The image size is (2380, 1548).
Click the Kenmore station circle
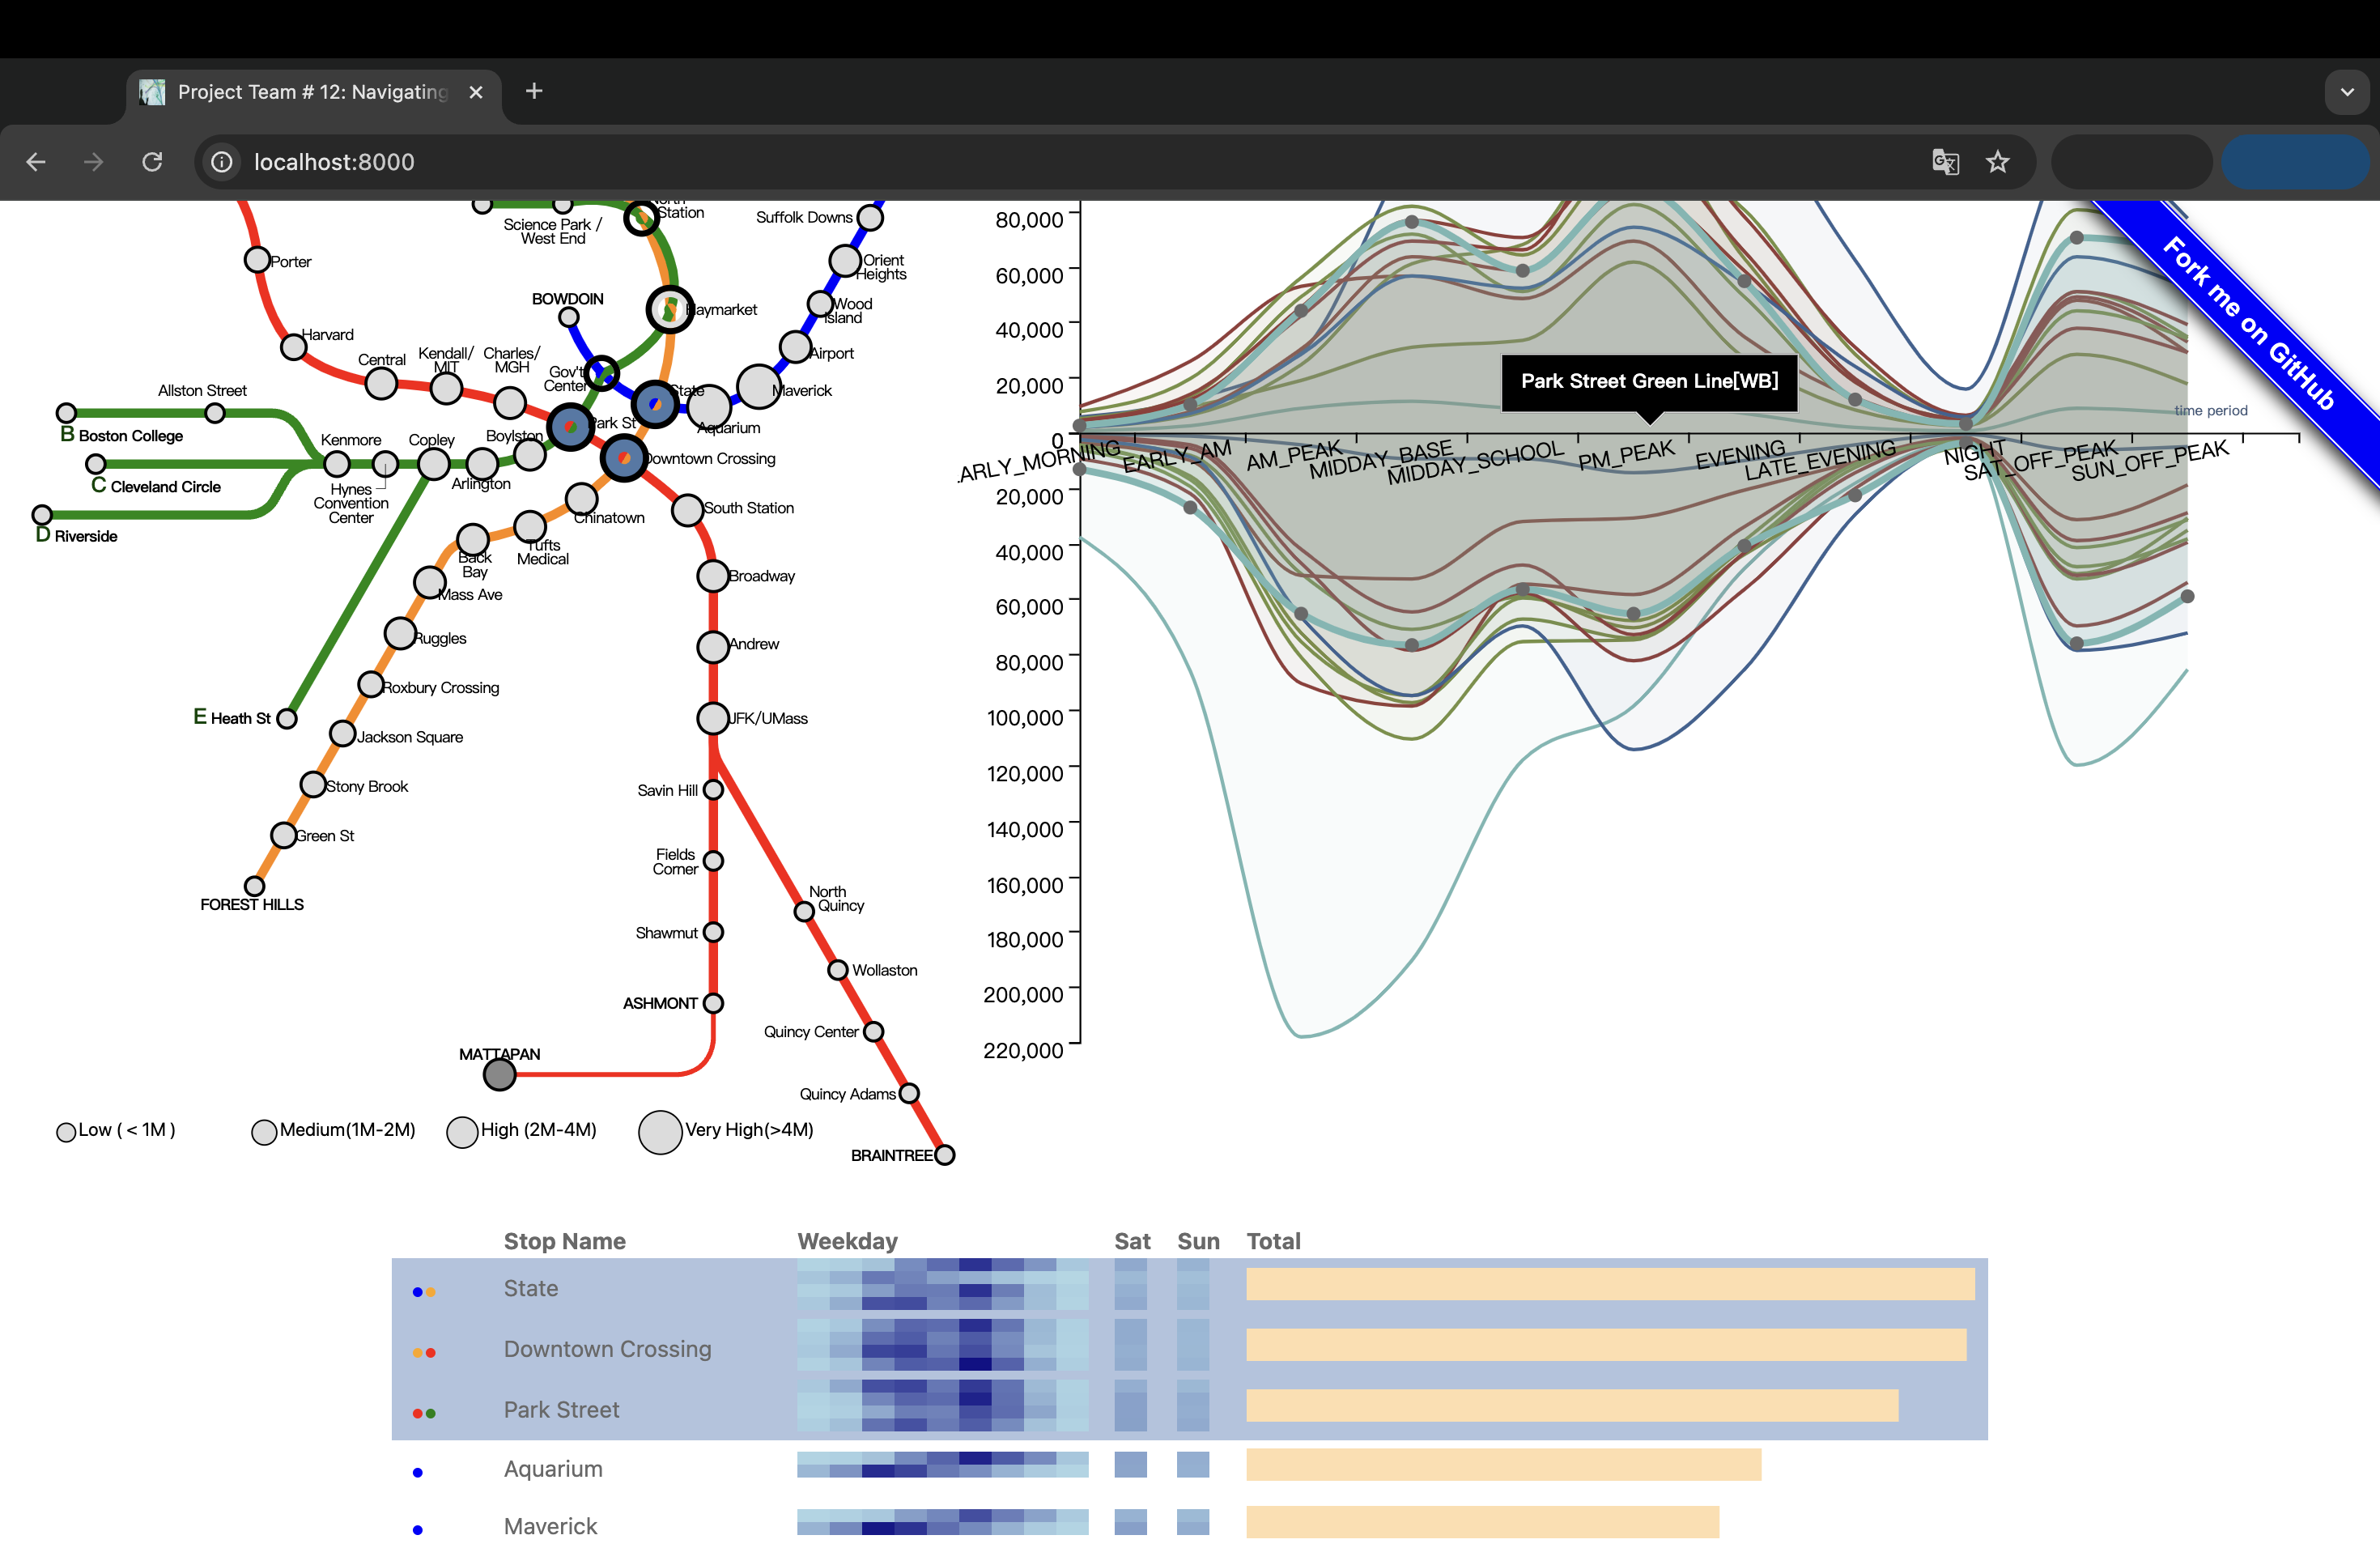[x=337, y=464]
